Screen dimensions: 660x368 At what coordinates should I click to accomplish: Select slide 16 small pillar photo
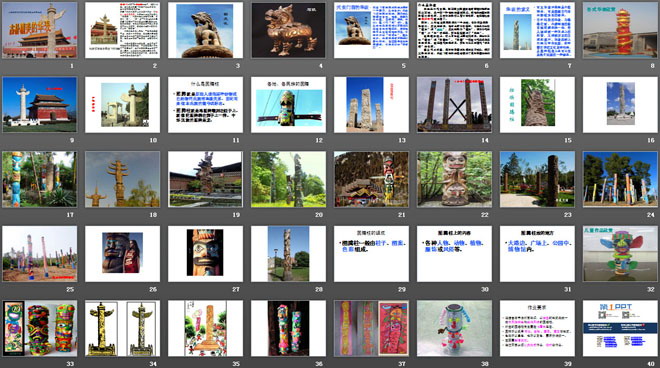pyautogui.click(x=620, y=104)
